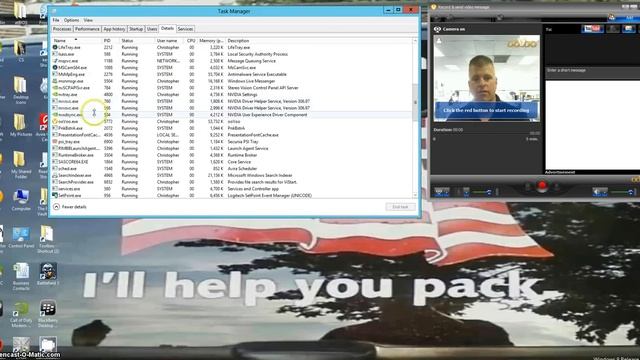The width and height of the screenshot is (640, 360).
Task: Click the MSCamS64.exe process icon
Action: (x=55, y=67)
